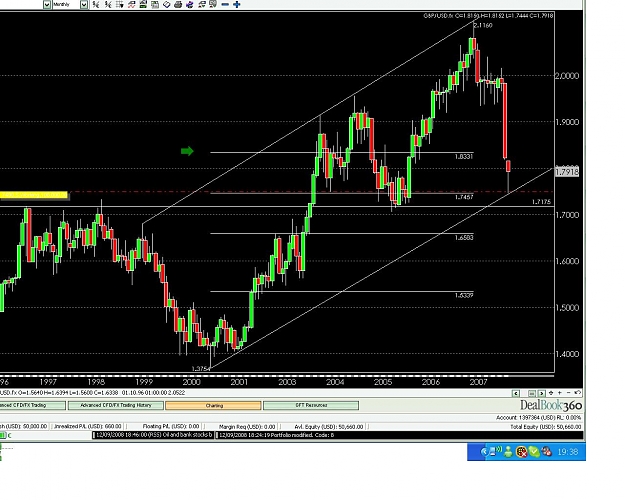
Task: Select the Charting tab
Action: 214,406
